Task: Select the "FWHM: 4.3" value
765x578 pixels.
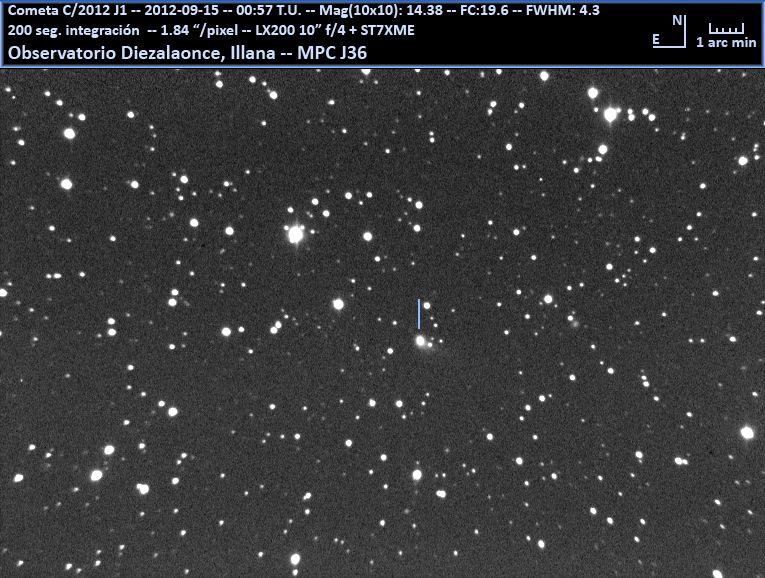Action: tap(563, 10)
